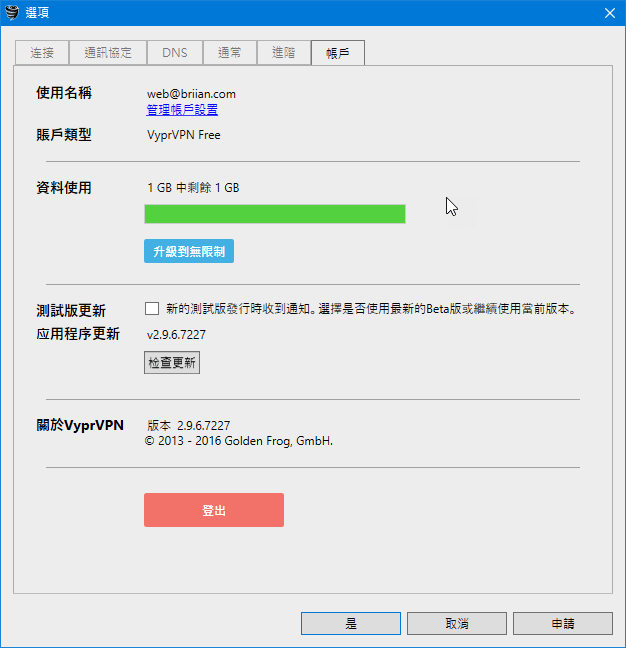The width and height of the screenshot is (626, 648).
Task: Select the DNS tab
Action: tap(174, 53)
